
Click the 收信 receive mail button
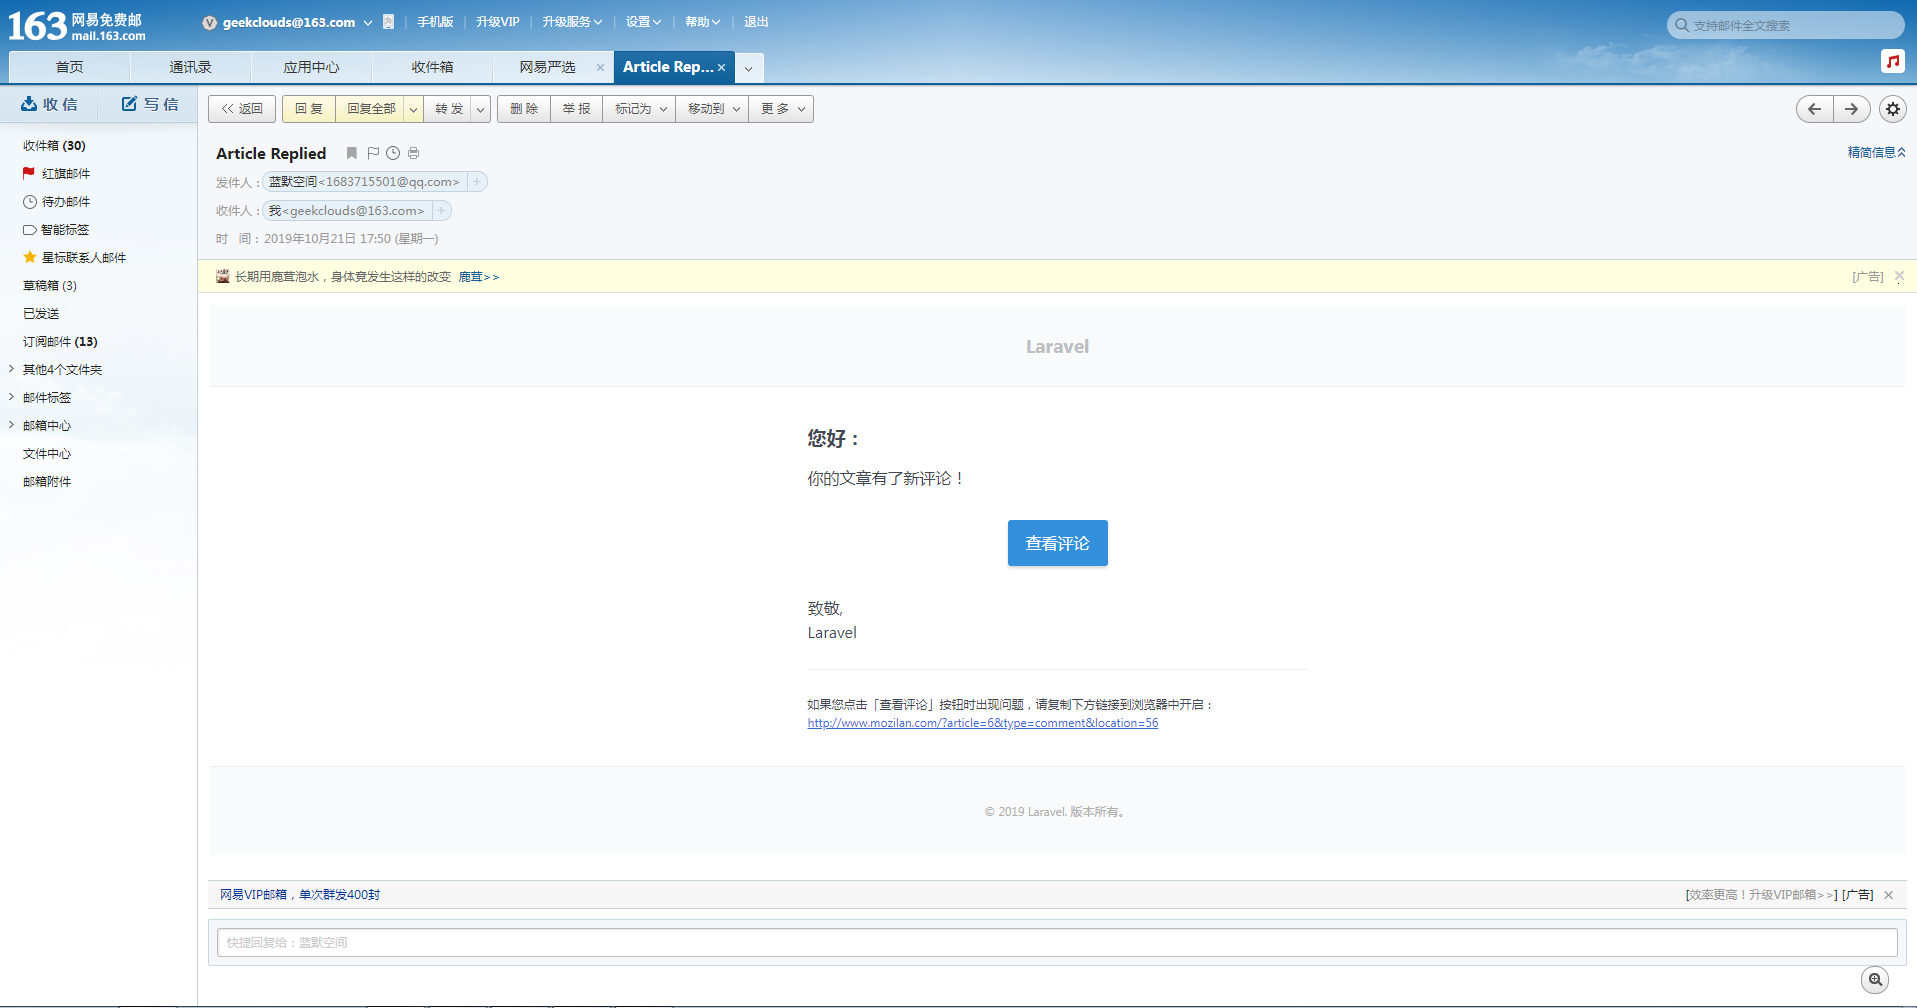[50, 104]
